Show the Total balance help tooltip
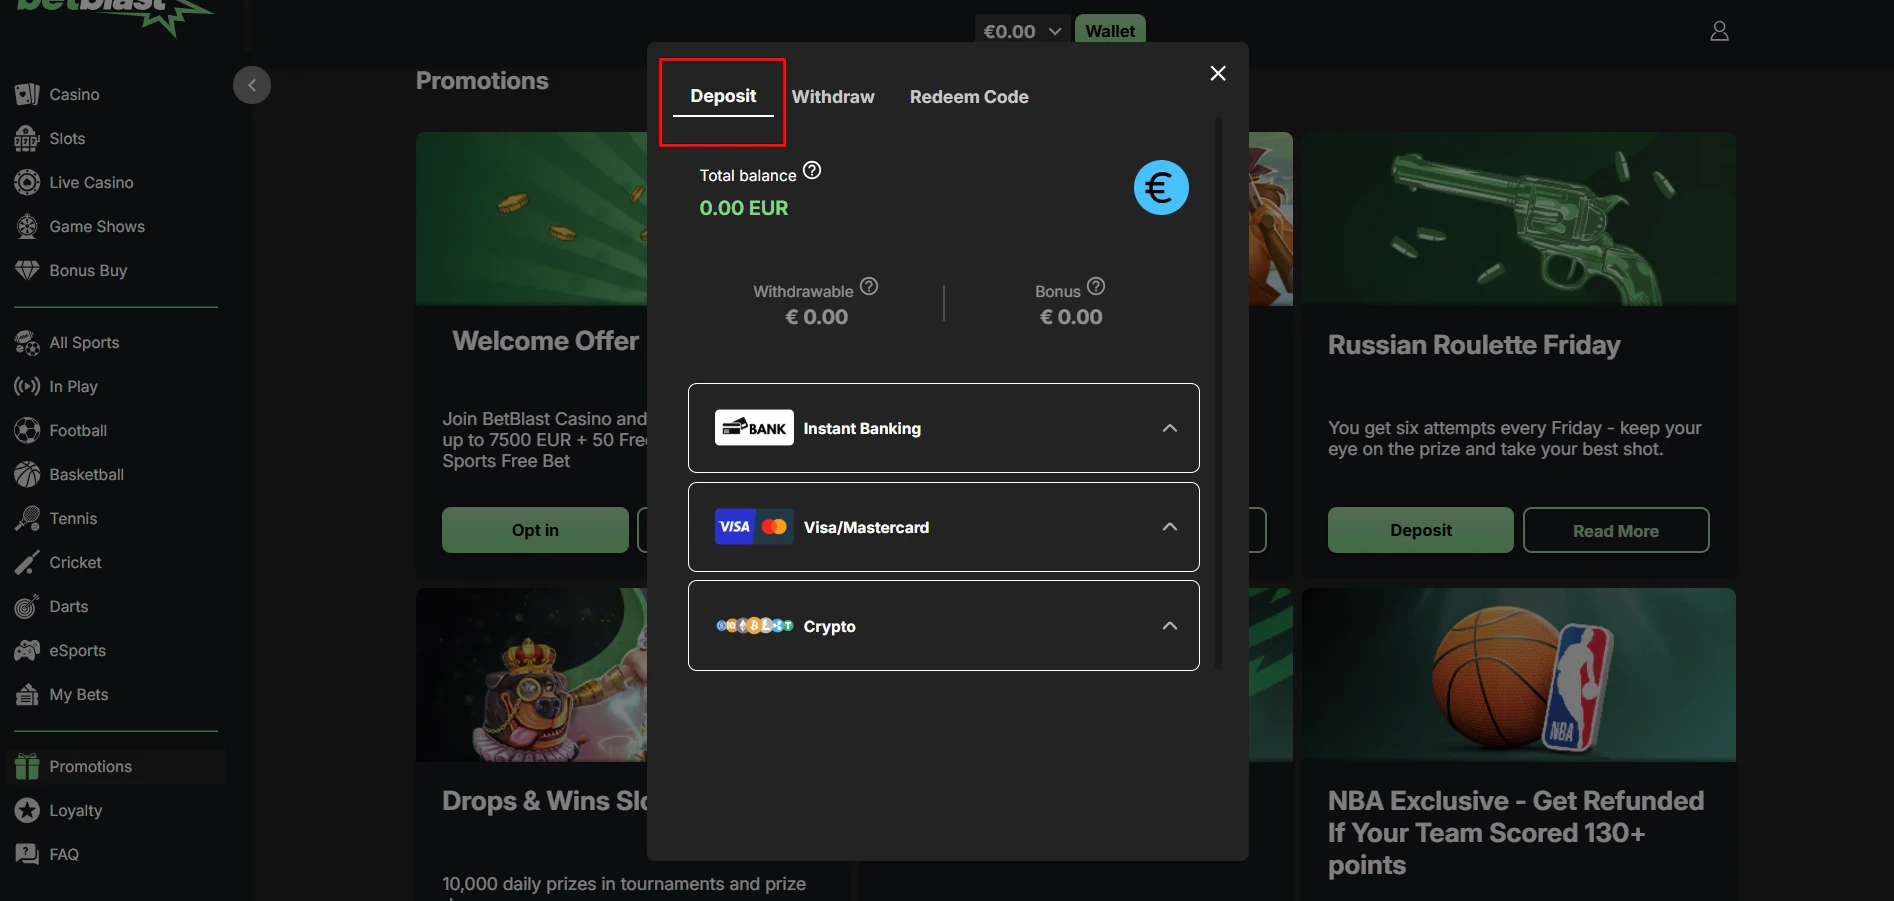Screen dimensions: 1894x901 coord(812,170)
